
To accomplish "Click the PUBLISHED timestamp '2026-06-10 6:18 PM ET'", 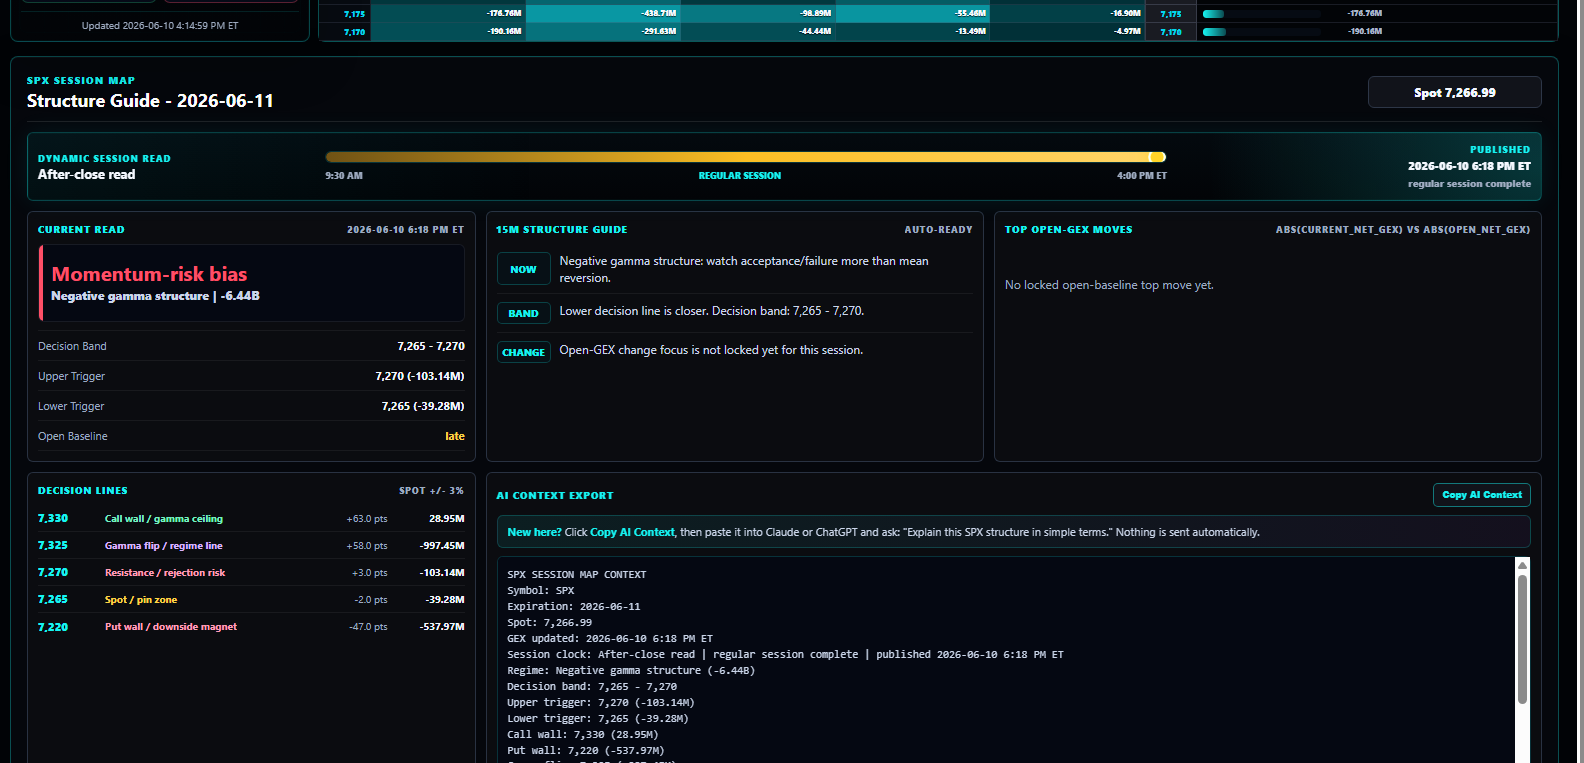I will pyautogui.click(x=1469, y=166).
